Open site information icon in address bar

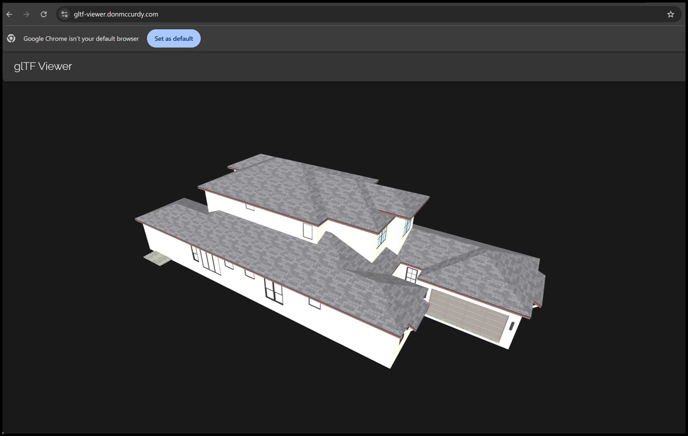pyautogui.click(x=64, y=14)
